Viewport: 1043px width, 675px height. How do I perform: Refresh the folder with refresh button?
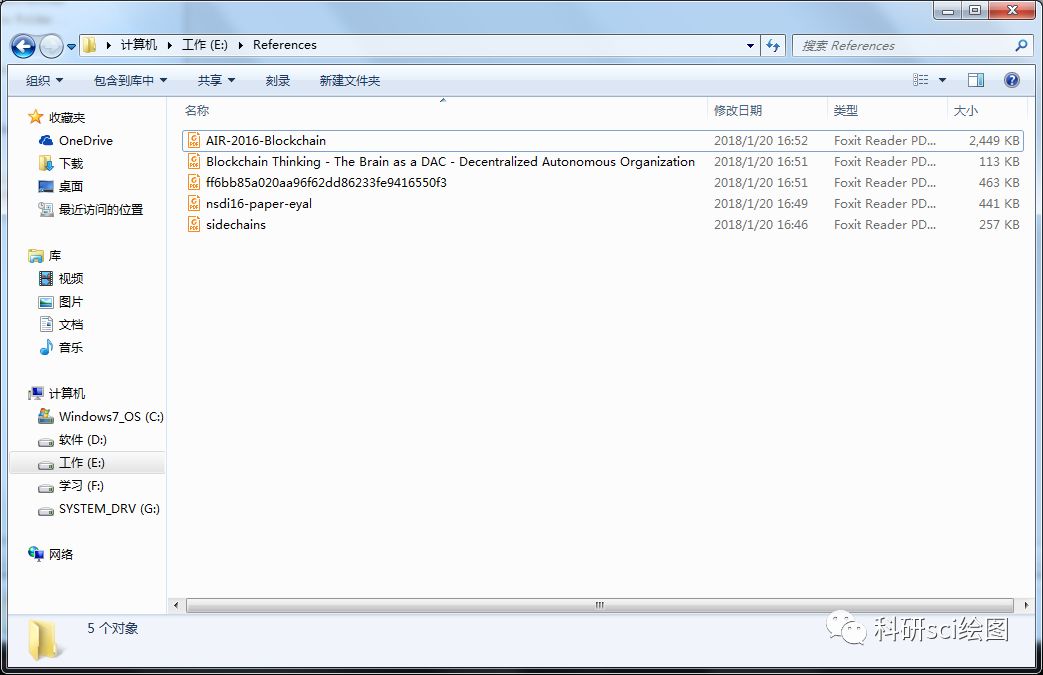coord(772,45)
